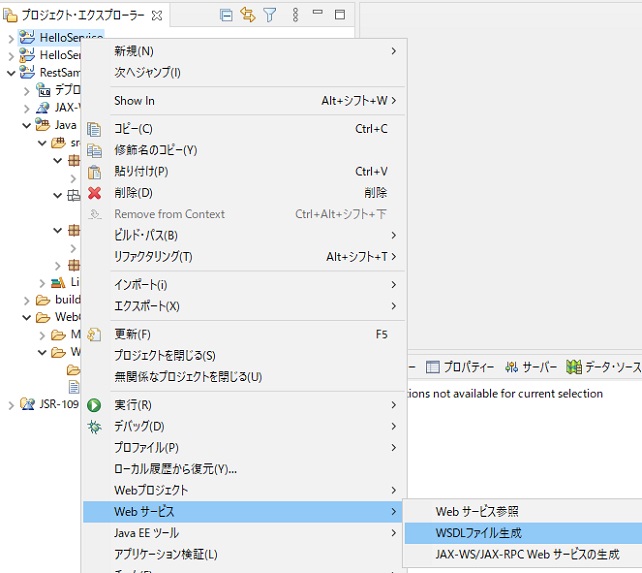
Task: Expand the デプロ deployment descriptor node
Action: tap(27, 91)
